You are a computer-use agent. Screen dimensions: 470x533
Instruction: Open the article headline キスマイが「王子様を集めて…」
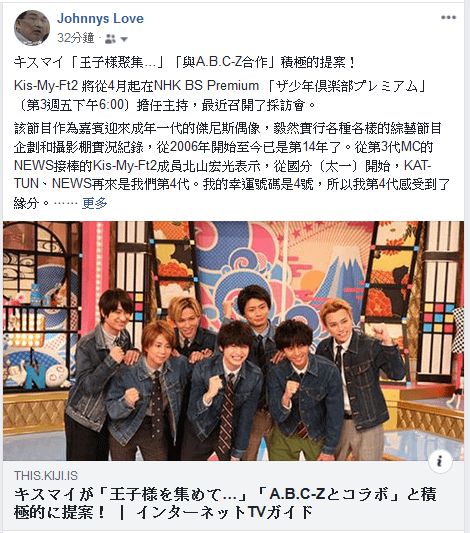tap(130, 494)
